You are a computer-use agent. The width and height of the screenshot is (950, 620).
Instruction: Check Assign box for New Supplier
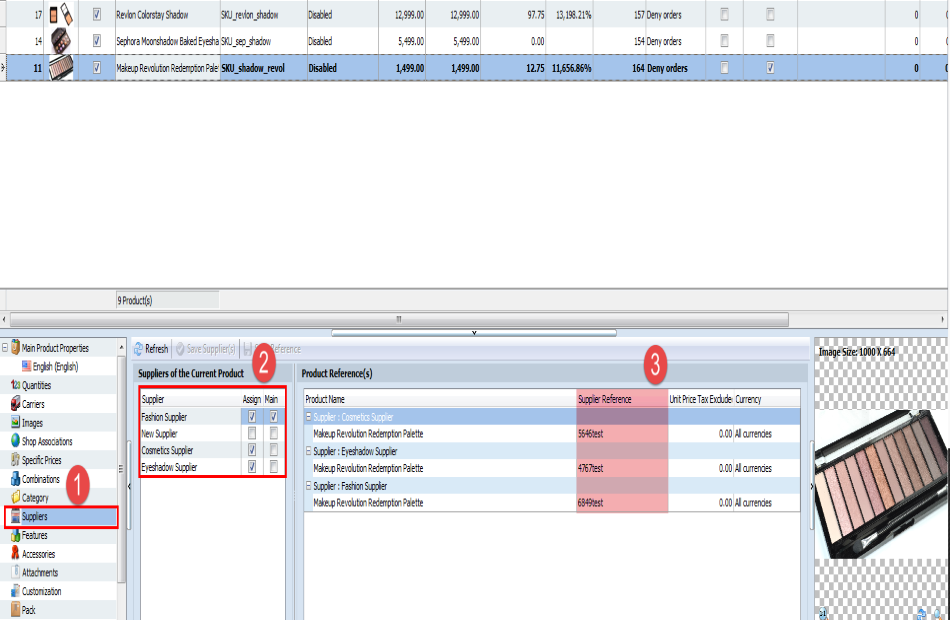pos(252,433)
